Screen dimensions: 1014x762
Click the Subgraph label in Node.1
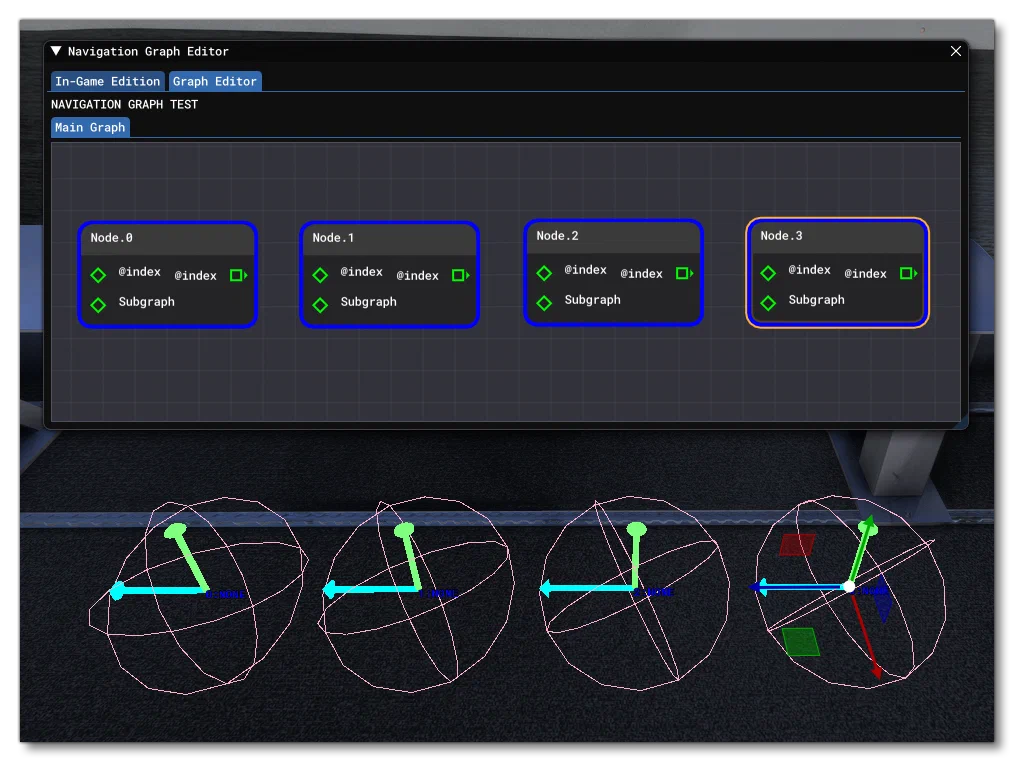pyautogui.click(x=369, y=302)
